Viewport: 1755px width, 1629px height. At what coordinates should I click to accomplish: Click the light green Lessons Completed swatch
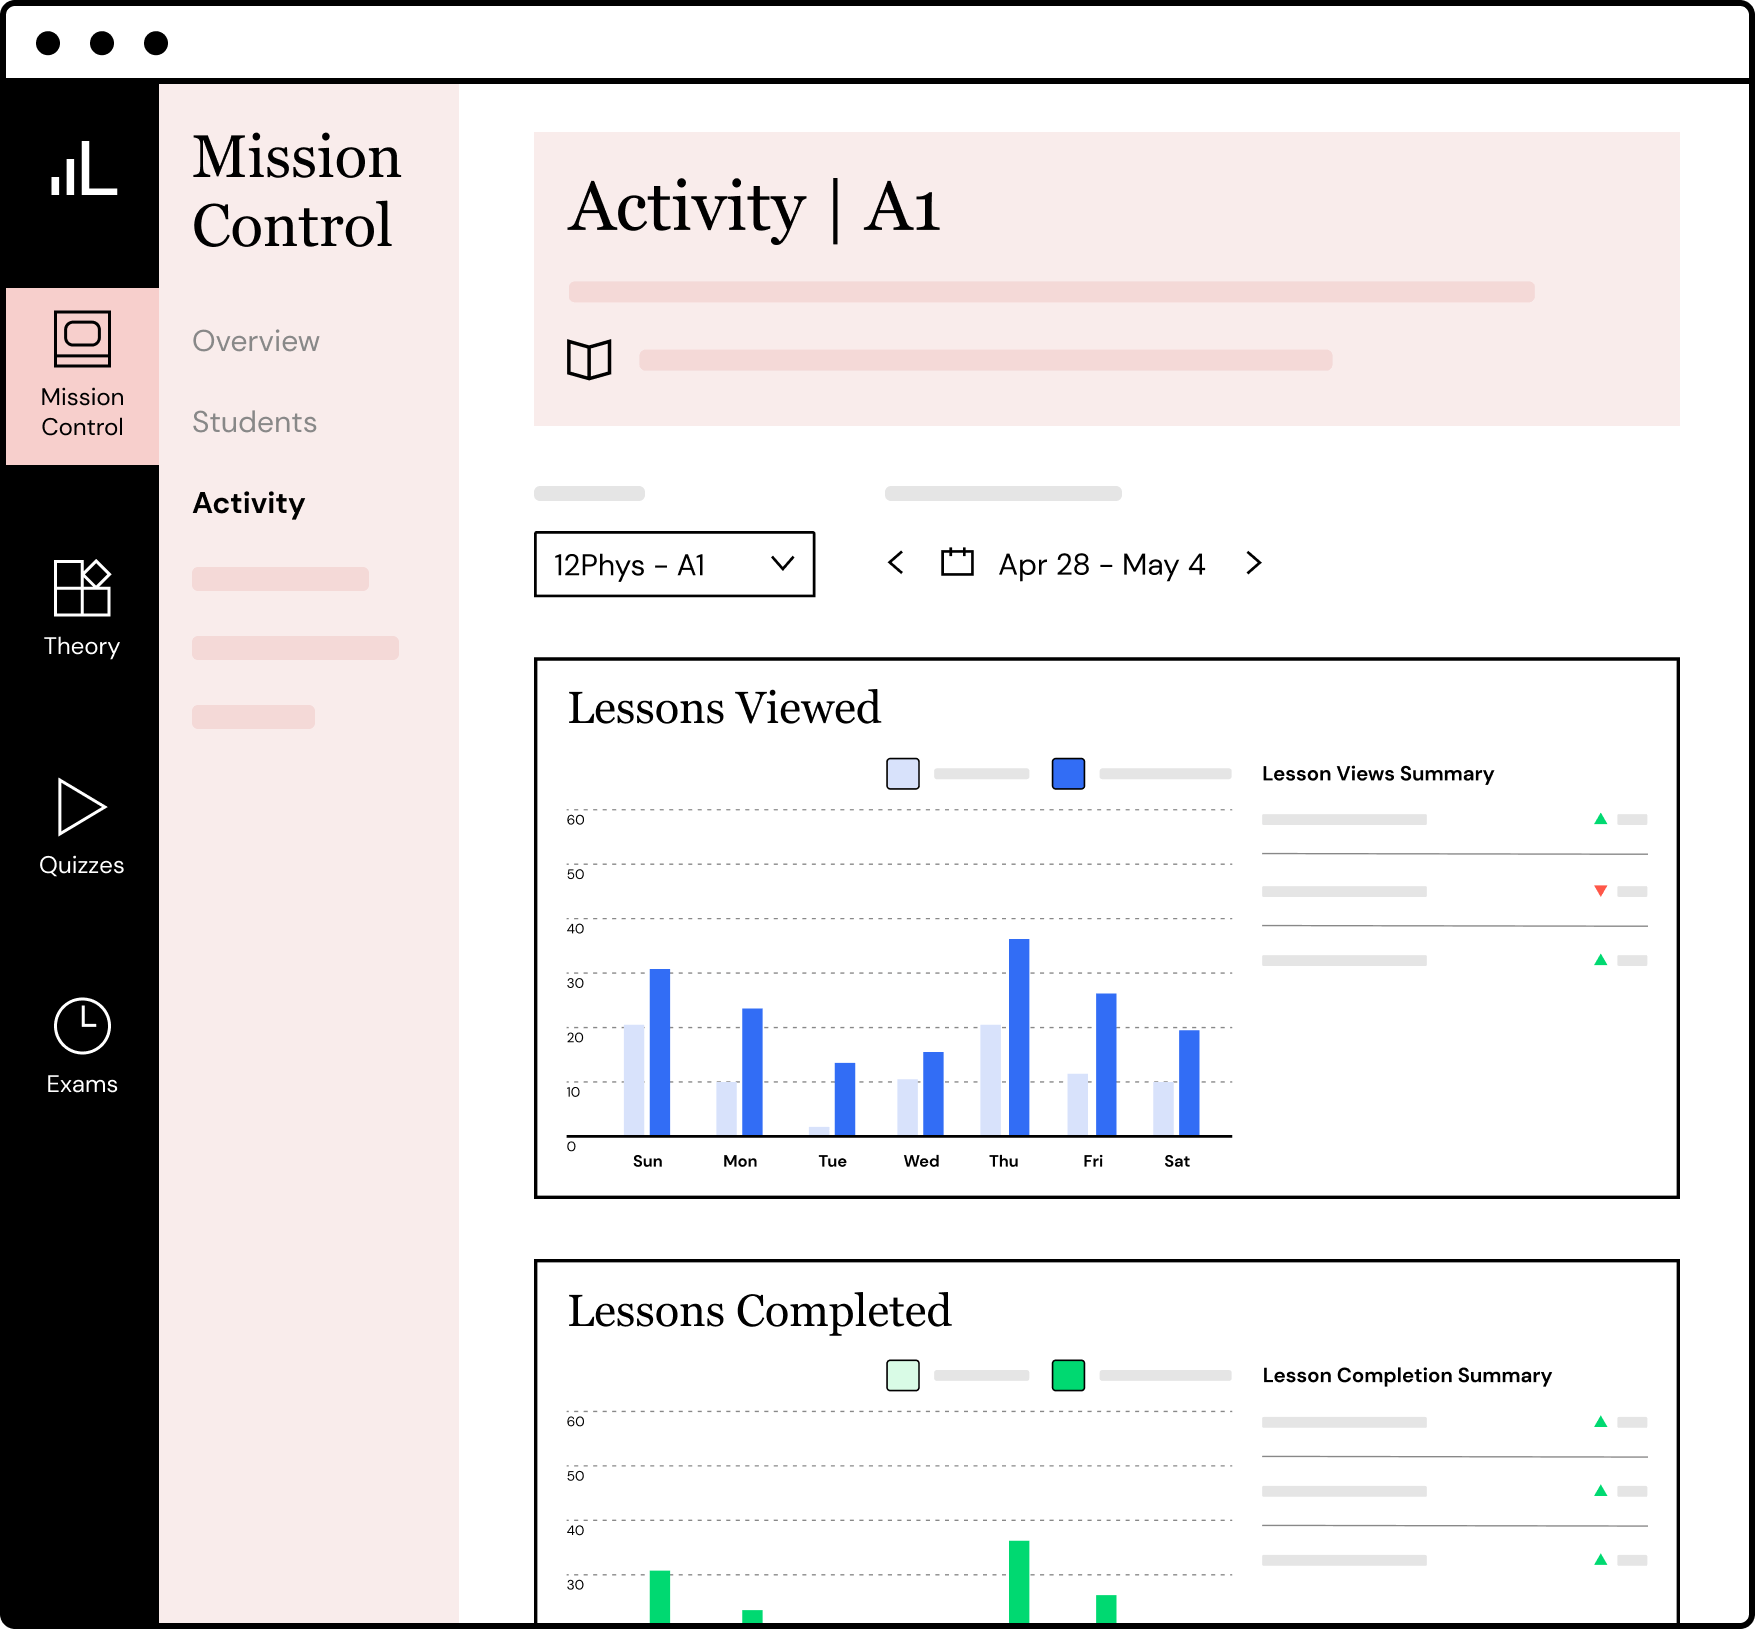tap(902, 1376)
